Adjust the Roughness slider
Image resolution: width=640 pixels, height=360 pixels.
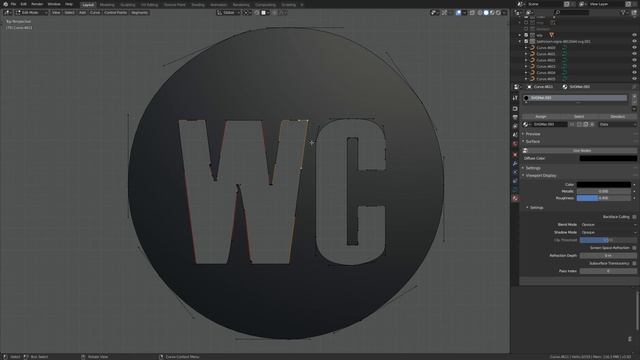click(x=604, y=198)
